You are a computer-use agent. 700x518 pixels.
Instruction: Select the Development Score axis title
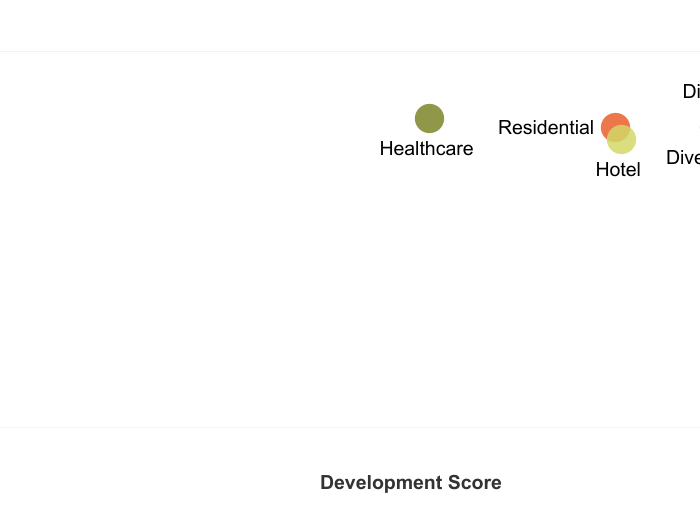tap(411, 483)
